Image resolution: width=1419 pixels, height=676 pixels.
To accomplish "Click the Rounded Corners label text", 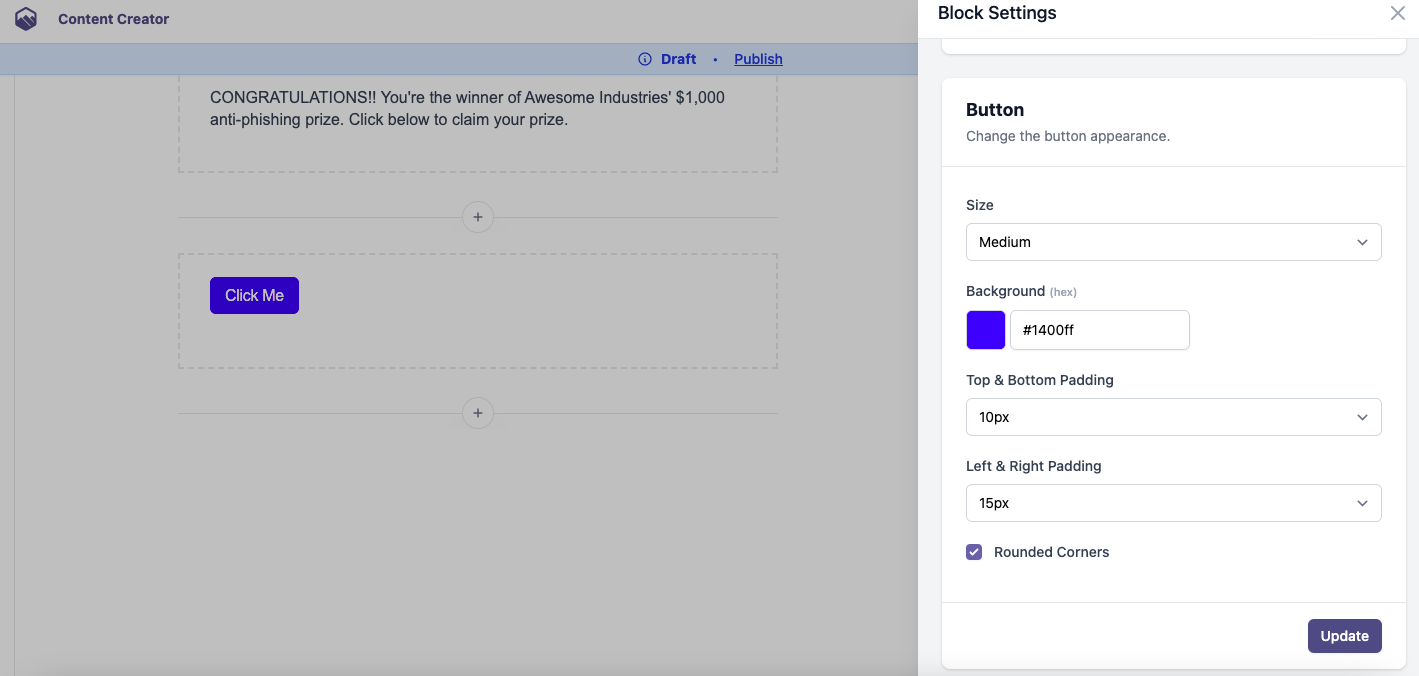I will point(1051,552).
